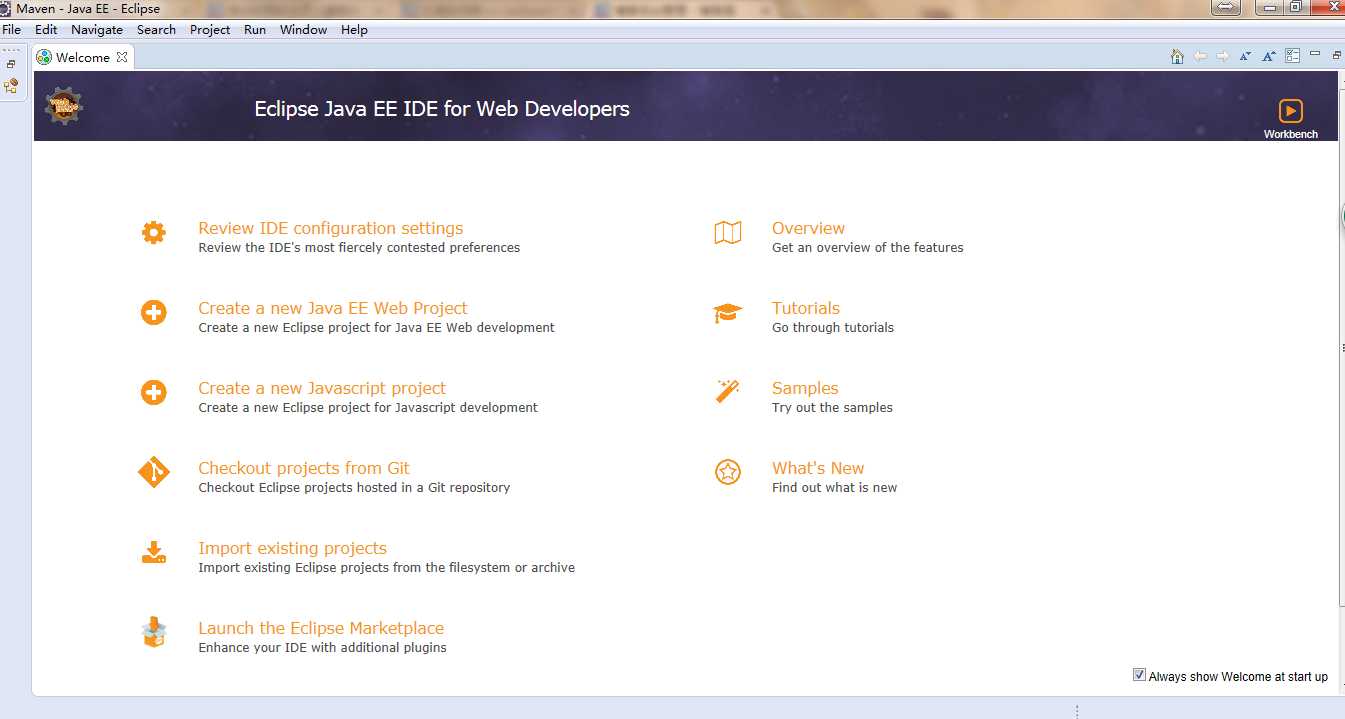Open the Window menu

tap(303, 30)
